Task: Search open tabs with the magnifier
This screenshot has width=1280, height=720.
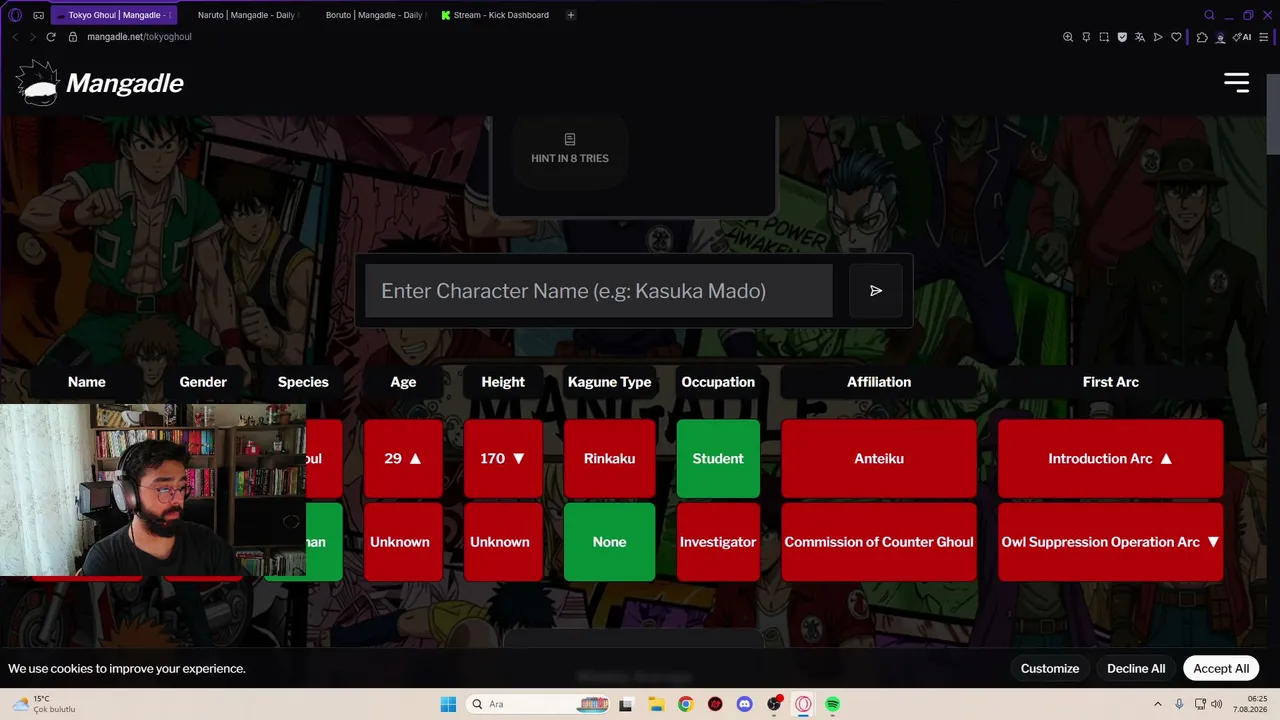Action: click(1209, 15)
